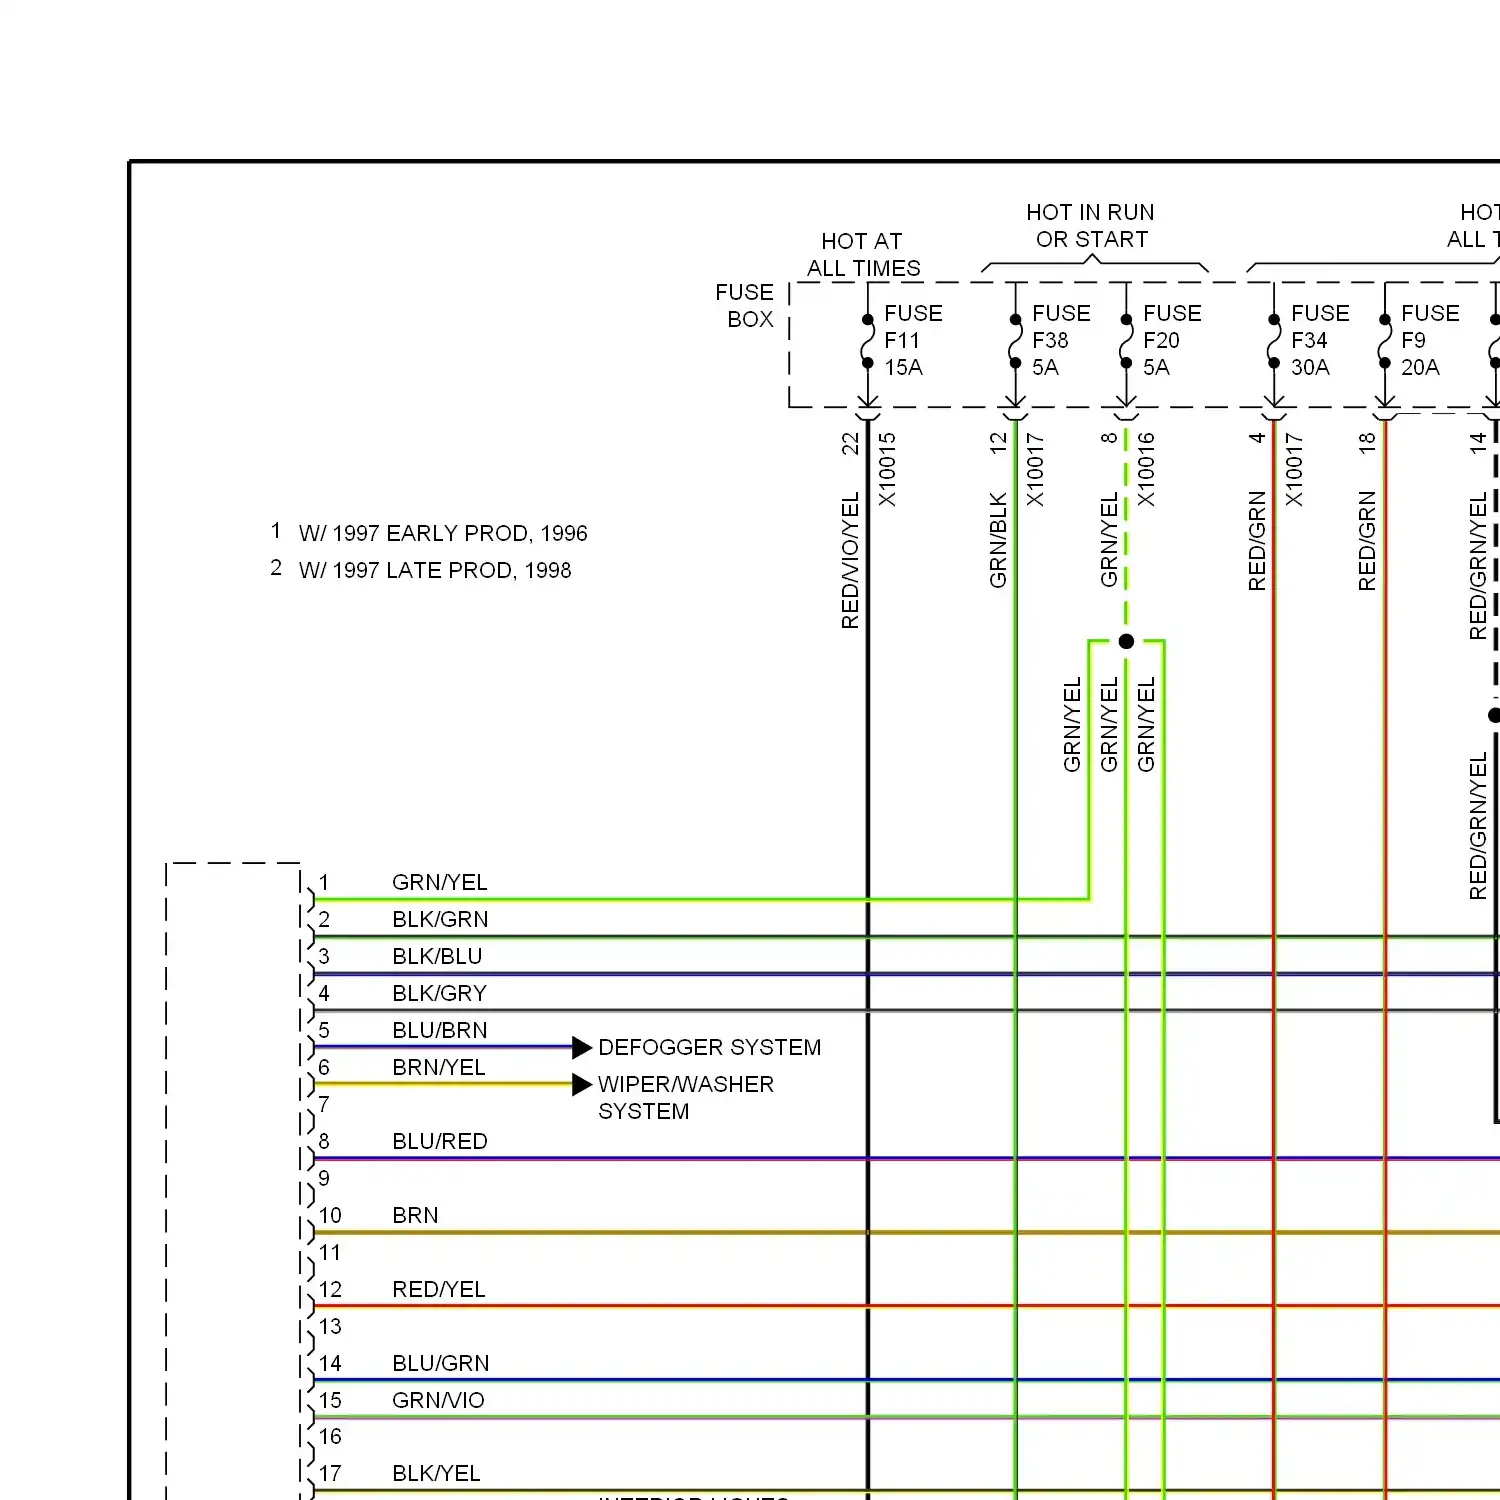1500x1500 pixels.
Task: Click the HOT AT ALL TIMES heading
Action: point(863,255)
